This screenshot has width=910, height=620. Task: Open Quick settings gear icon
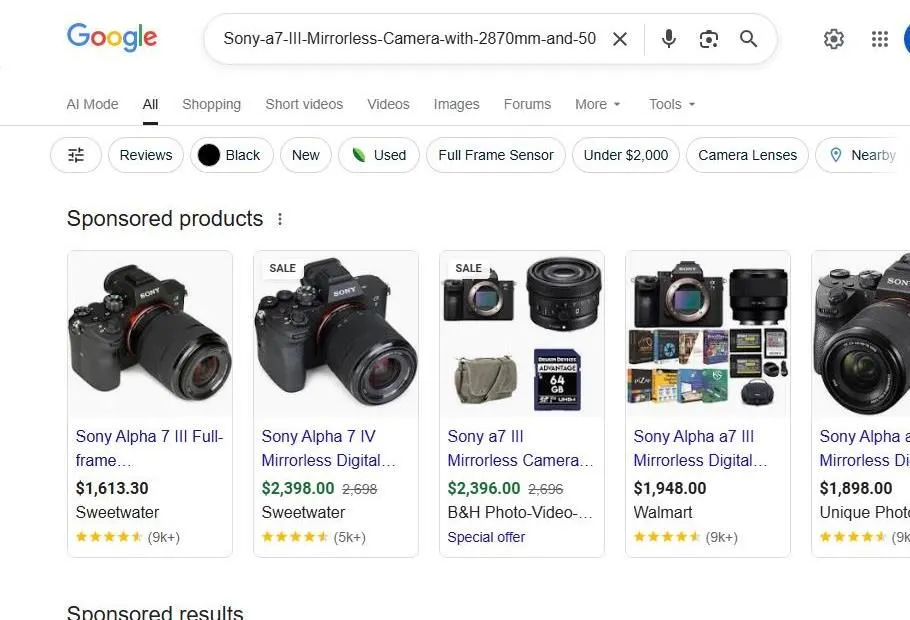833,39
